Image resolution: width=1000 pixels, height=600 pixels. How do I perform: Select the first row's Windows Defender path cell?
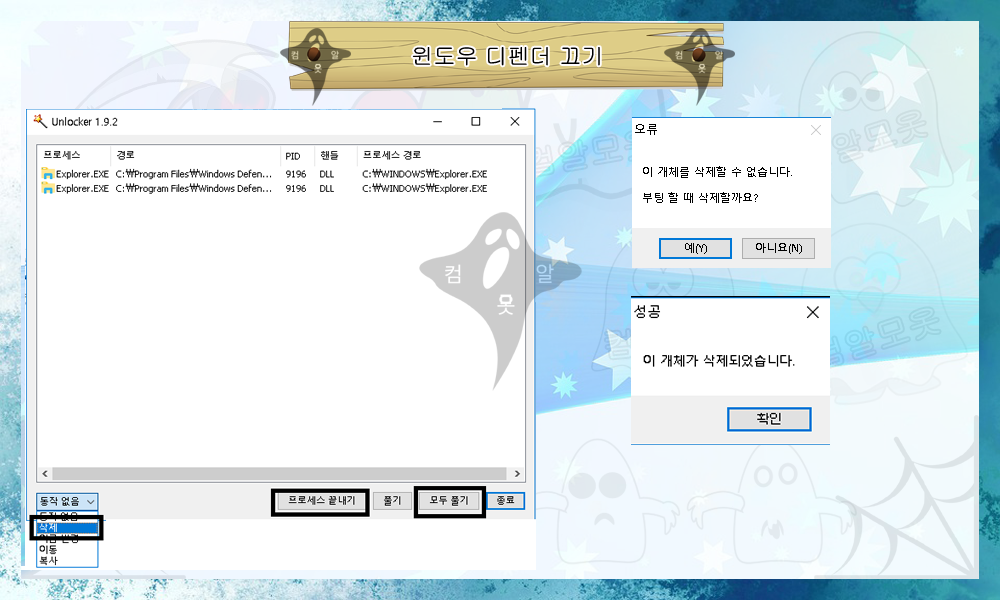pos(194,173)
